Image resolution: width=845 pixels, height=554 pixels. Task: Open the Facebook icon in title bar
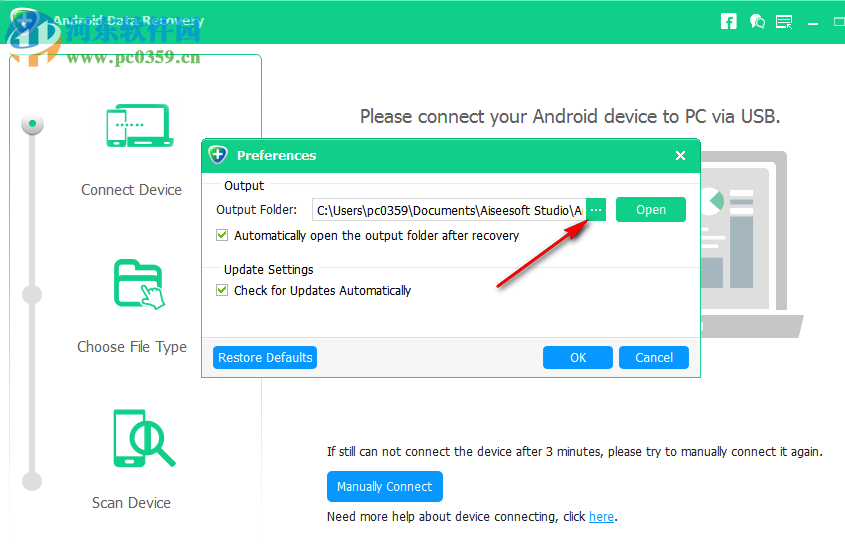(729, 22)
